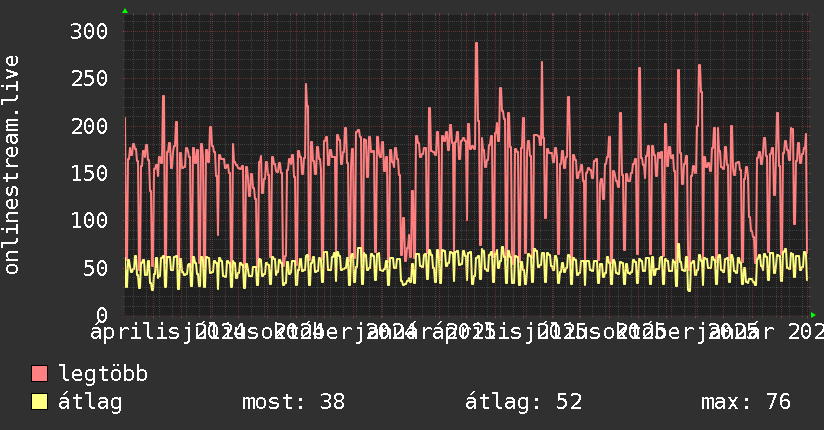Screen dimensions: 824x430
Task: Click the 200 y-axis label
Action: 89,126
